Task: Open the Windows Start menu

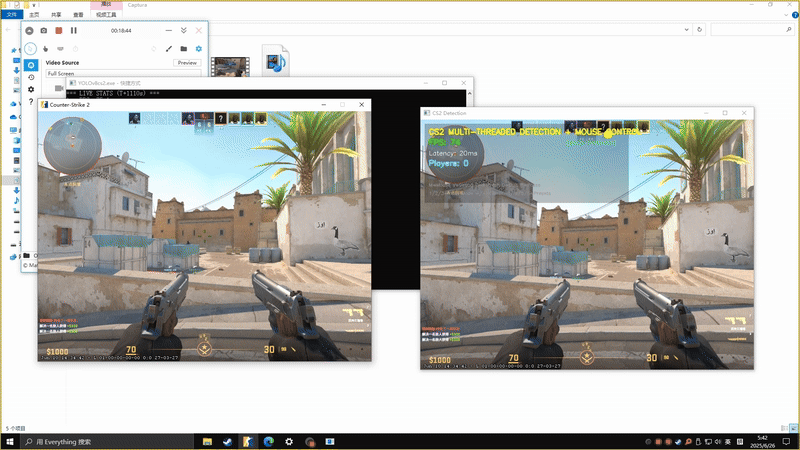Action: [x=10, y=442]
